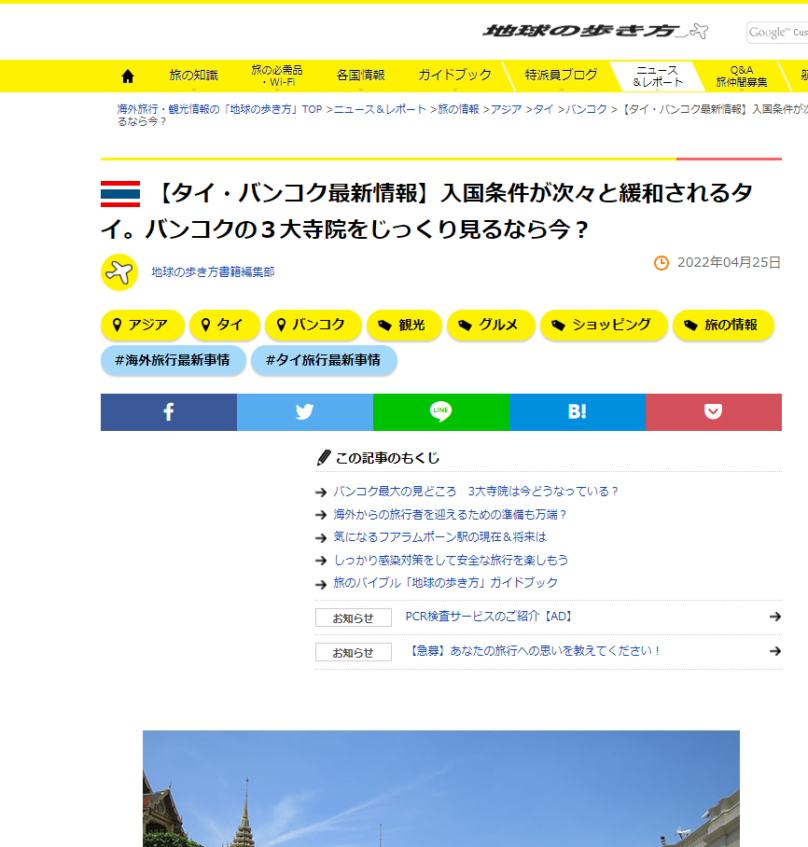Save article to Pocket
Screen dimensions: 808x847
pyautogui.click(x=713, y=412)
